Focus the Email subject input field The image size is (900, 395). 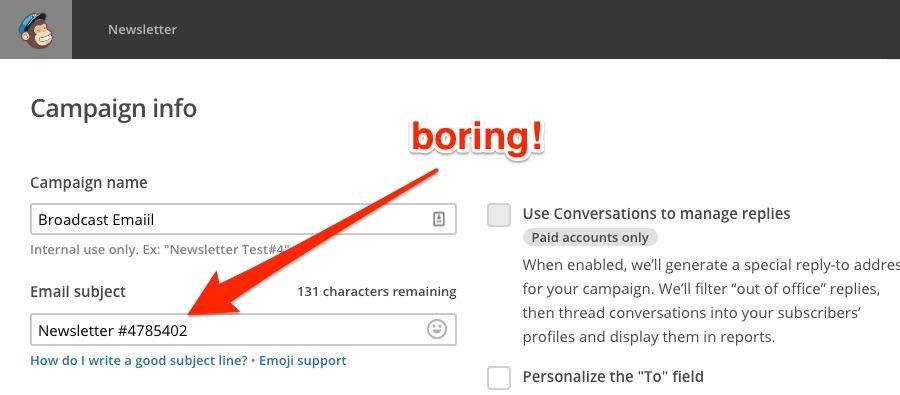tap(243, 330)
